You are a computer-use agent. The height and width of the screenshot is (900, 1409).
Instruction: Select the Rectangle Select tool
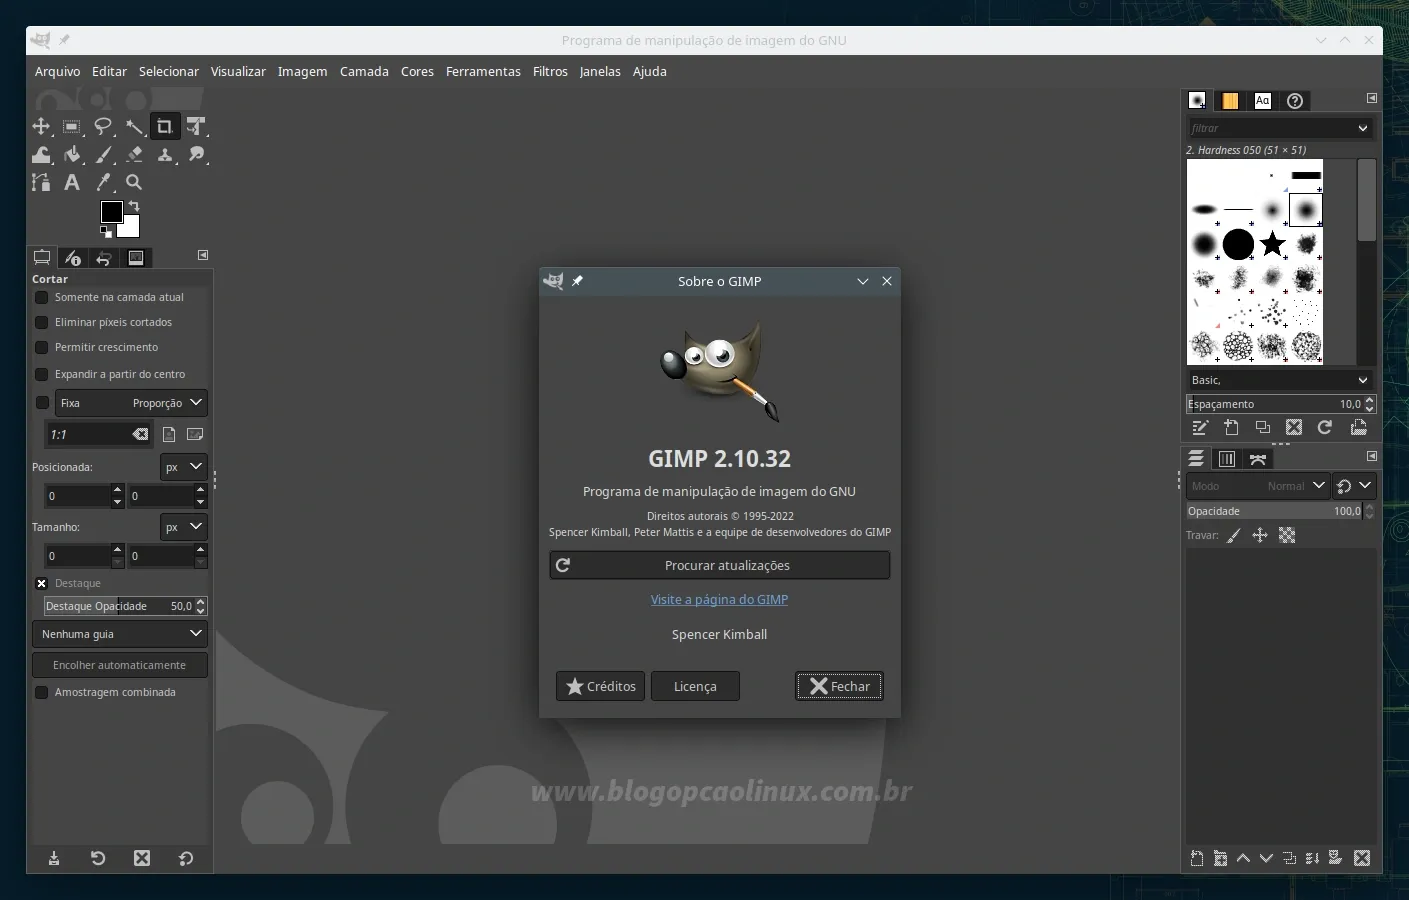coord(72,126)
